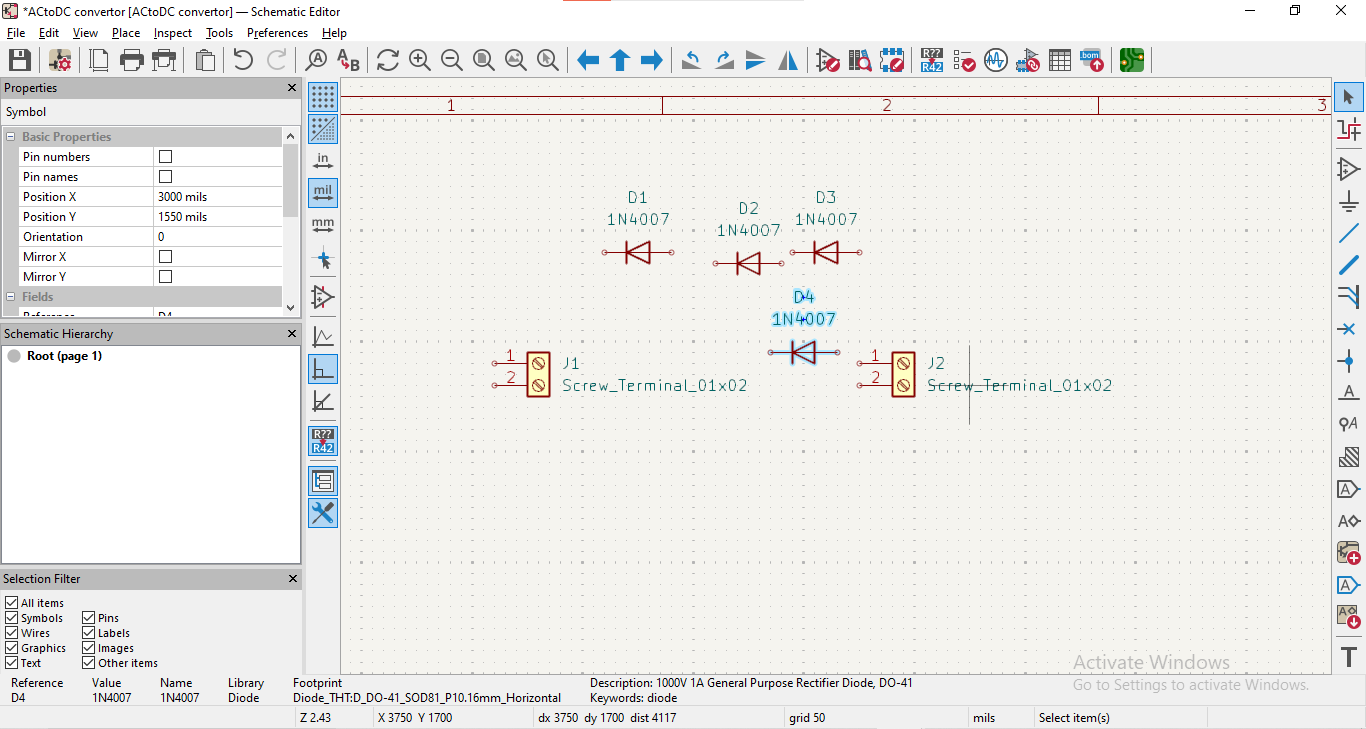Open the Find tool
This screenshot has height=729, width=1366.
(x=317, y=60)
